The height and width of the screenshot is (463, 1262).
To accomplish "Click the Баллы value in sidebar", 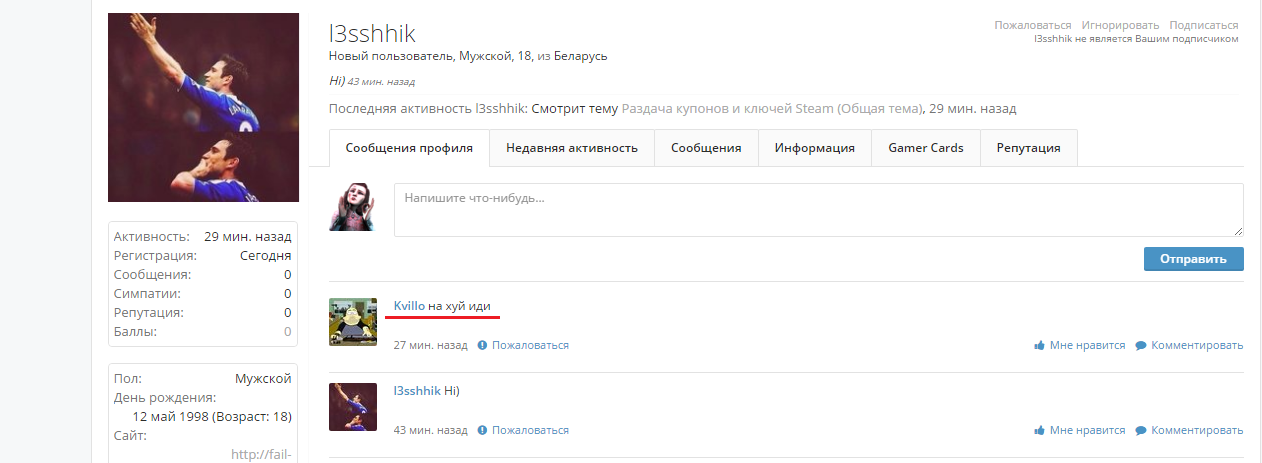I will [288, 331].
